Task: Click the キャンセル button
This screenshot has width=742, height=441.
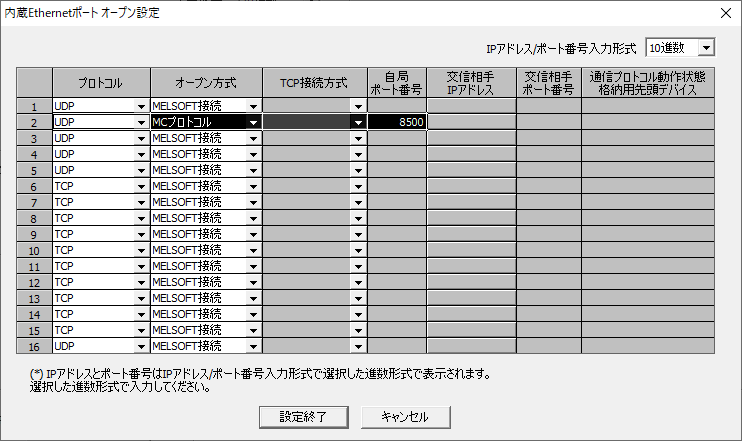Action: pos(406,417)
